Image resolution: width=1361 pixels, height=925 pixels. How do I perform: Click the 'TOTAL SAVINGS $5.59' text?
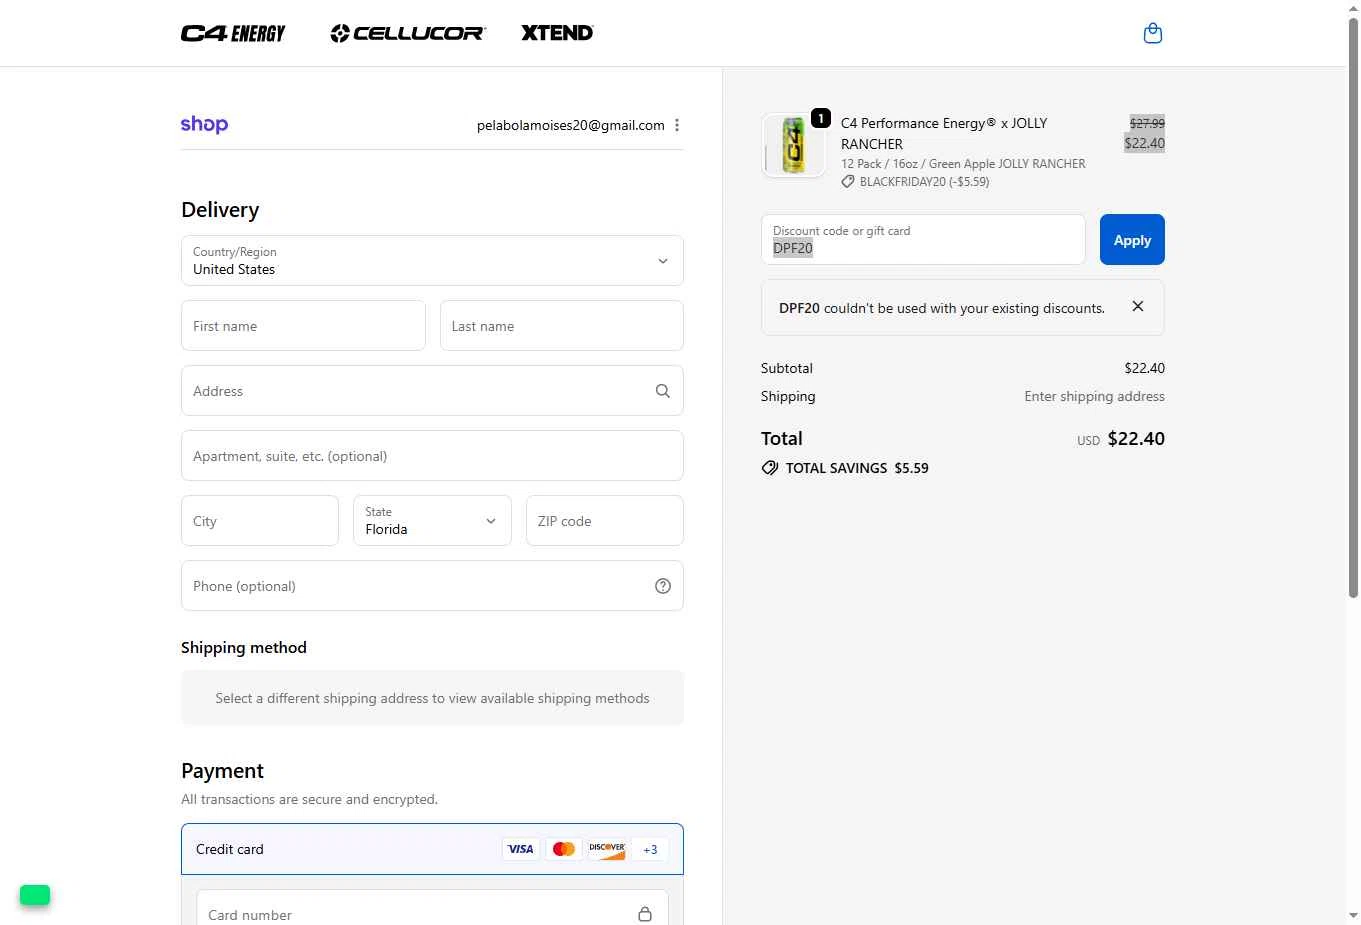(857, 468)
